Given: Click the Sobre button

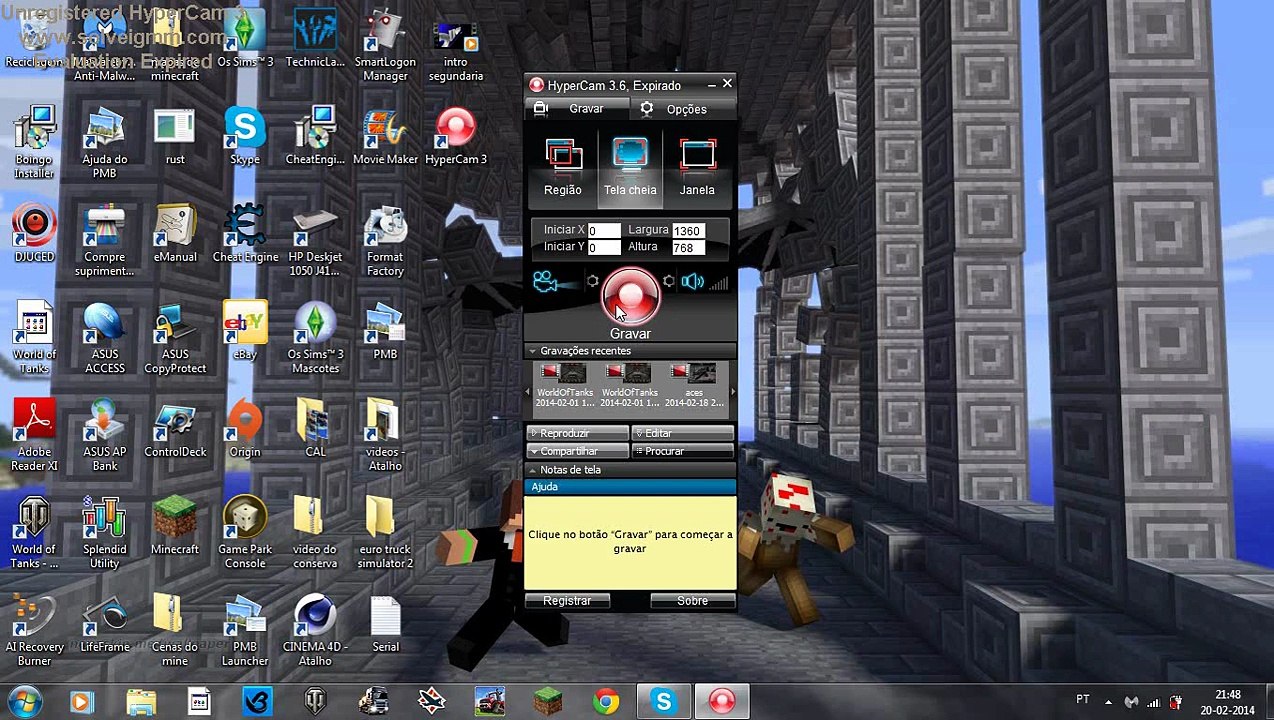Looking at the screenshot, I should (x=692, y=601).
